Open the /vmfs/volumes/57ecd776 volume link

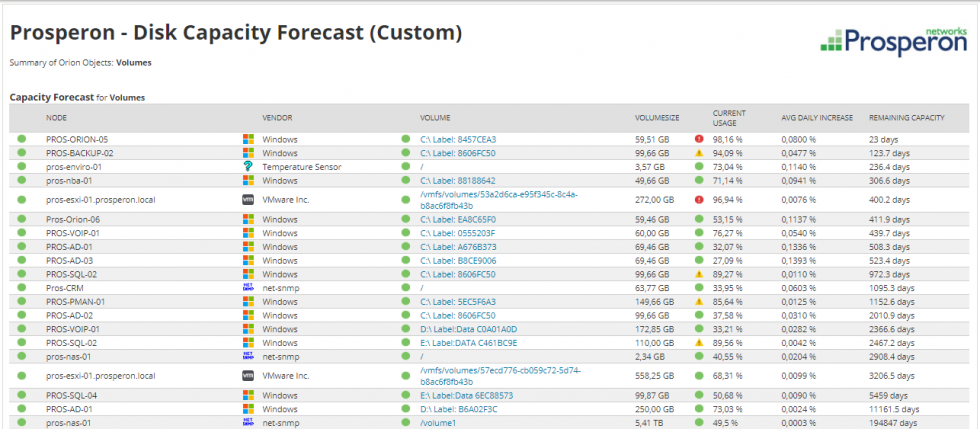500,376
